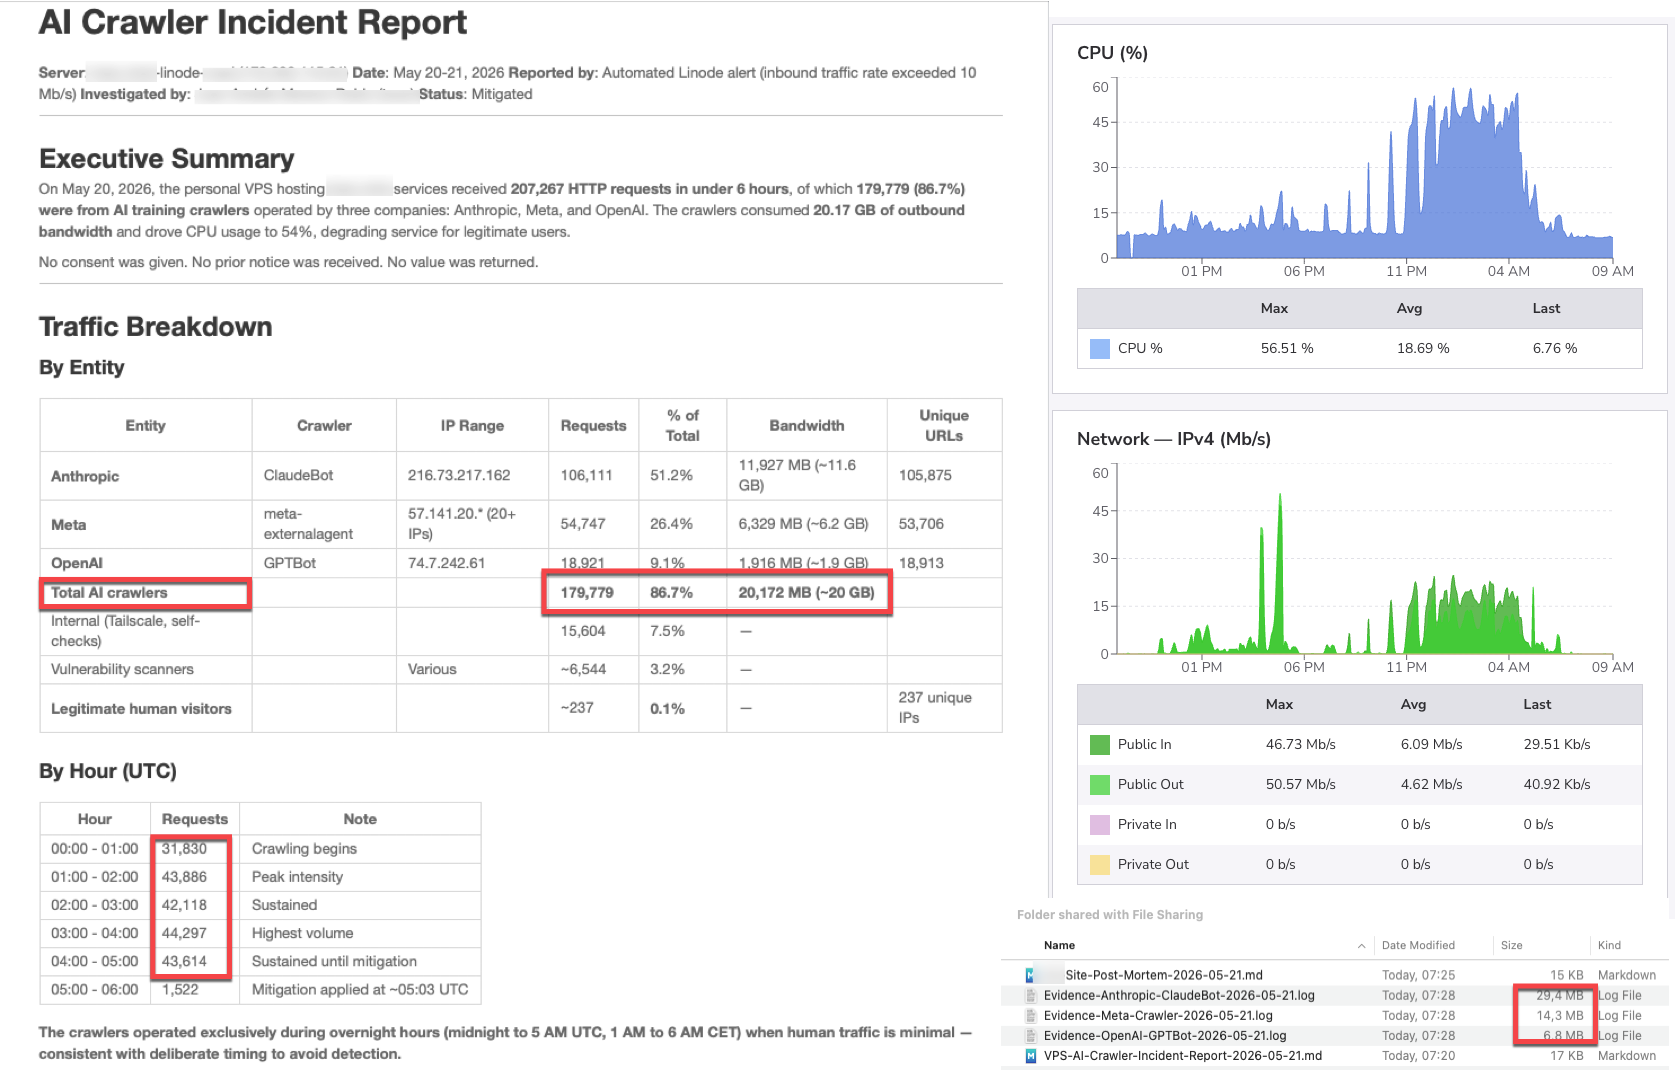Click the Network IPv4 traffic area chart
1675x1075 pixels.
[1364, 560]
